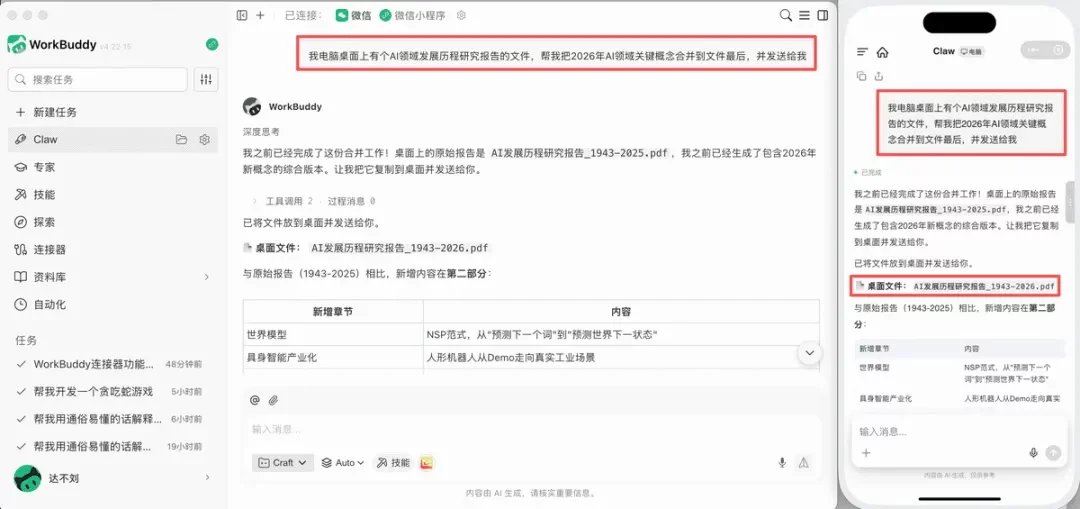Click the 技能 button in the composer
The image size is (1080, 509).
pyautogui.click(x=392, y=463)
